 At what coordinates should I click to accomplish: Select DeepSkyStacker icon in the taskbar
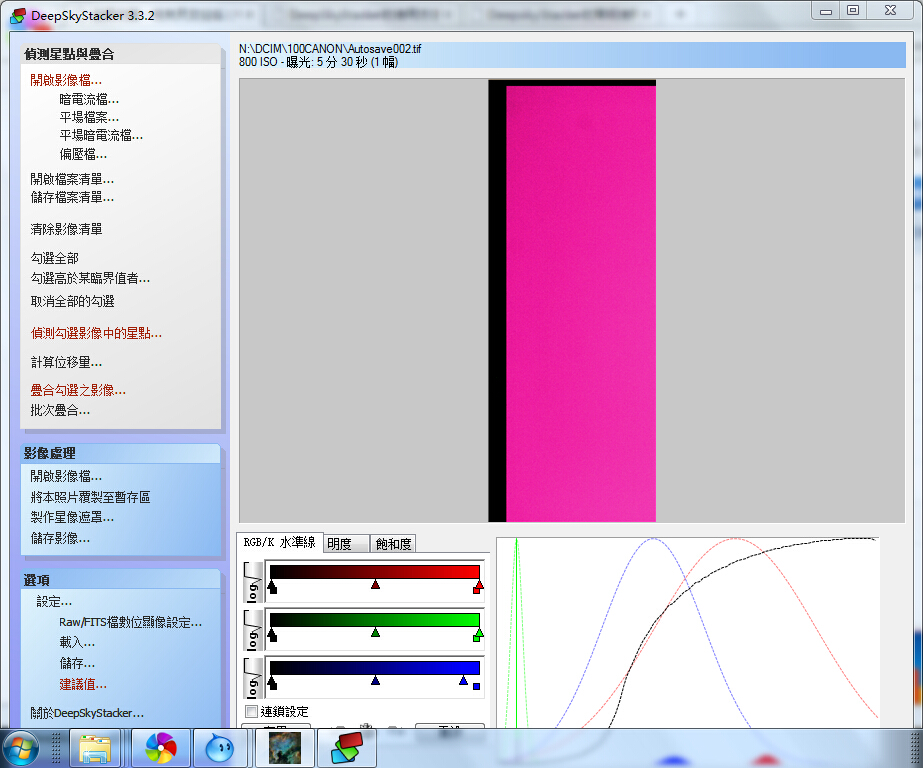coord(347,749)
